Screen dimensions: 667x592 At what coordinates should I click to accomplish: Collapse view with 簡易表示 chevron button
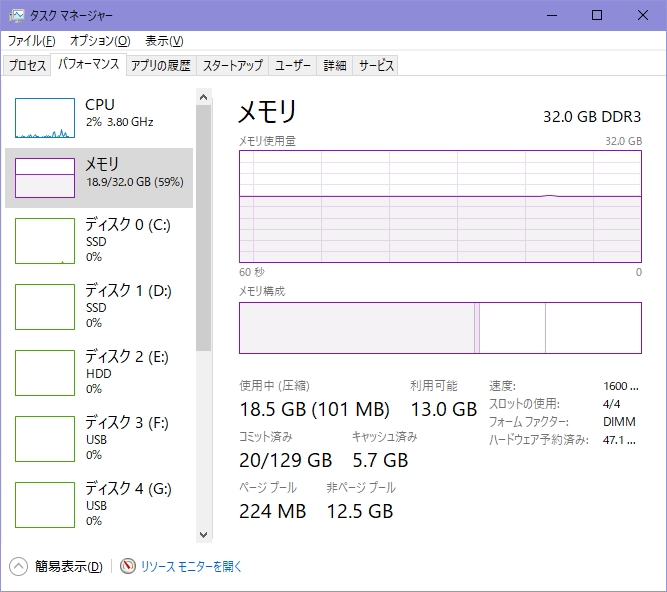tap(19, 566)
